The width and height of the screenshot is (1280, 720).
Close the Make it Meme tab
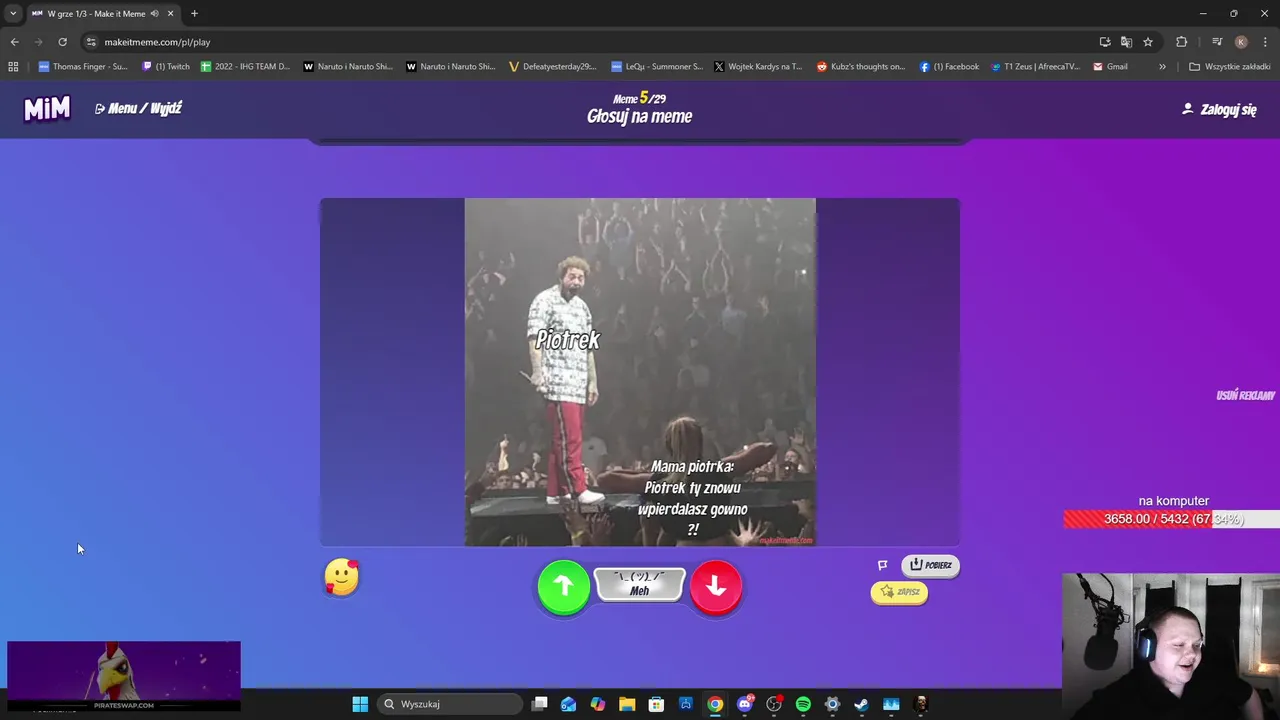[x=170, y=13]
